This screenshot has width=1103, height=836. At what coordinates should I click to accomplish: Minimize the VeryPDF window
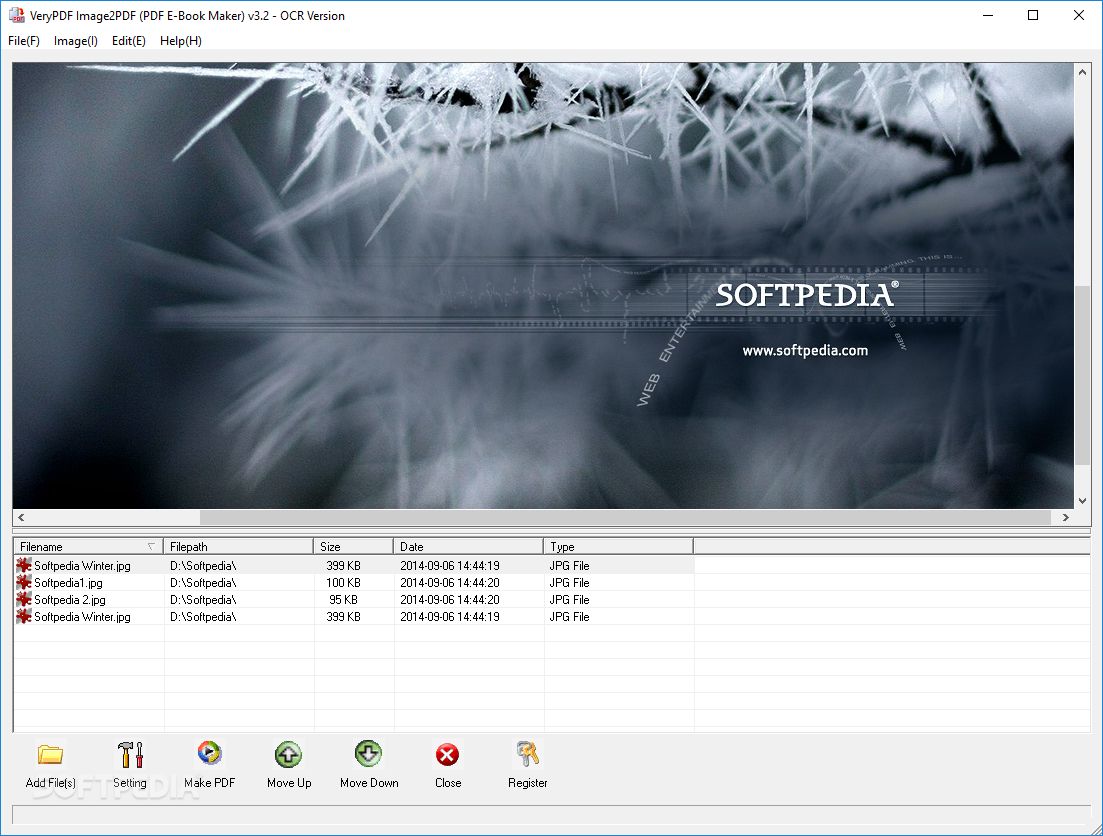(988, 15)
